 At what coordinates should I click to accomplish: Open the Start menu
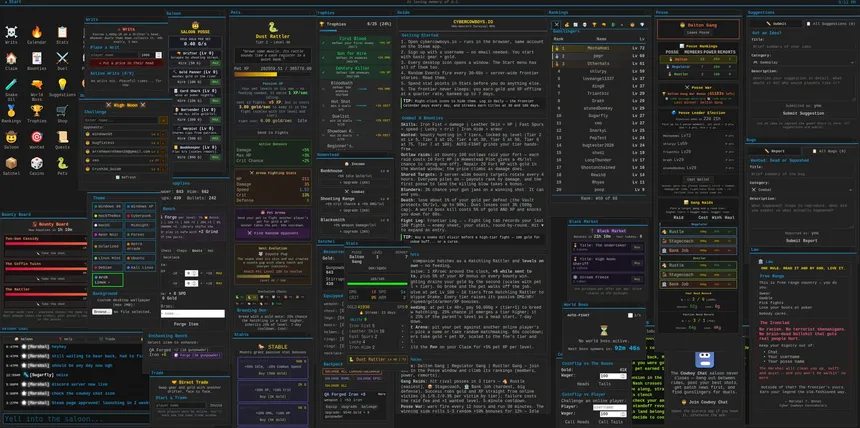click(x=12, y=2)
